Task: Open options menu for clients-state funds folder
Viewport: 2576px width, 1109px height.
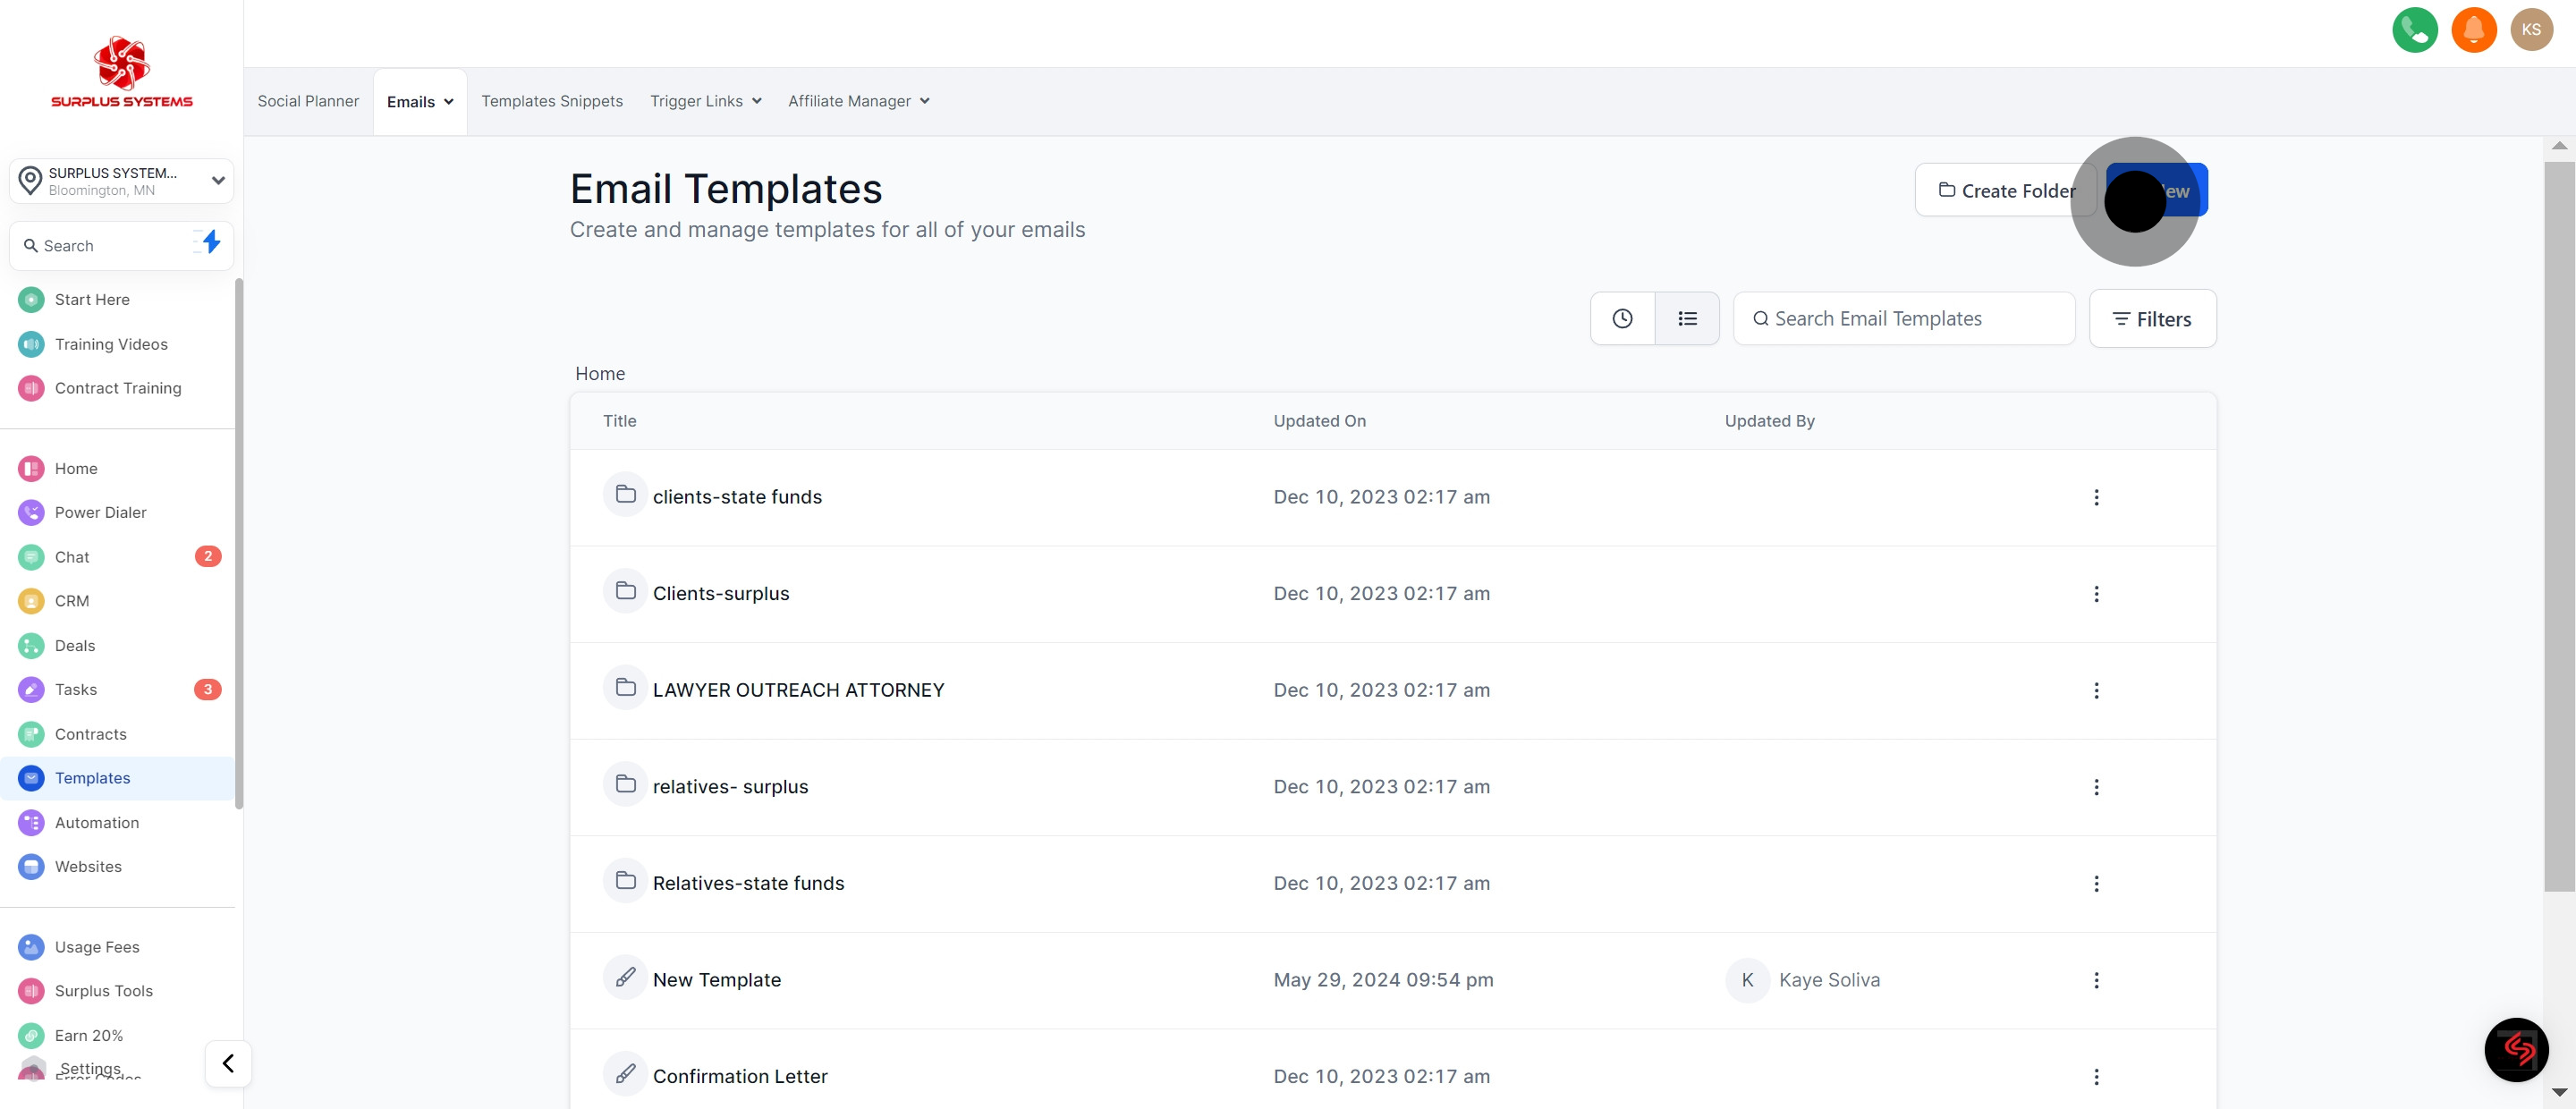Action: [2096, 497]
